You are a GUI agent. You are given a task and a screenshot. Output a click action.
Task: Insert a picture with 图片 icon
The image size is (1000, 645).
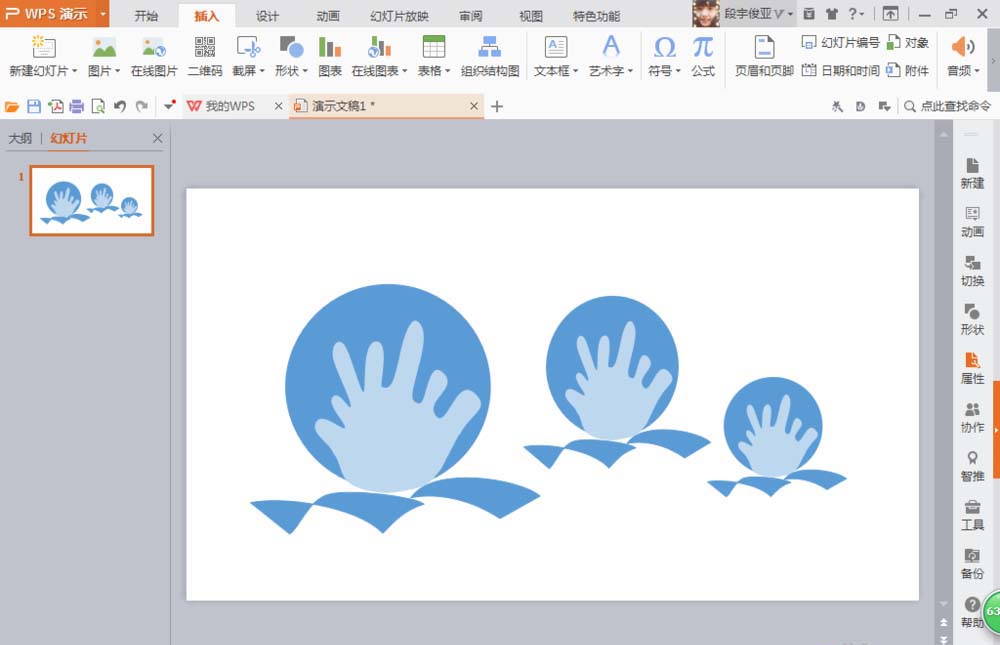pyautogui.click(x=104, y=47)
